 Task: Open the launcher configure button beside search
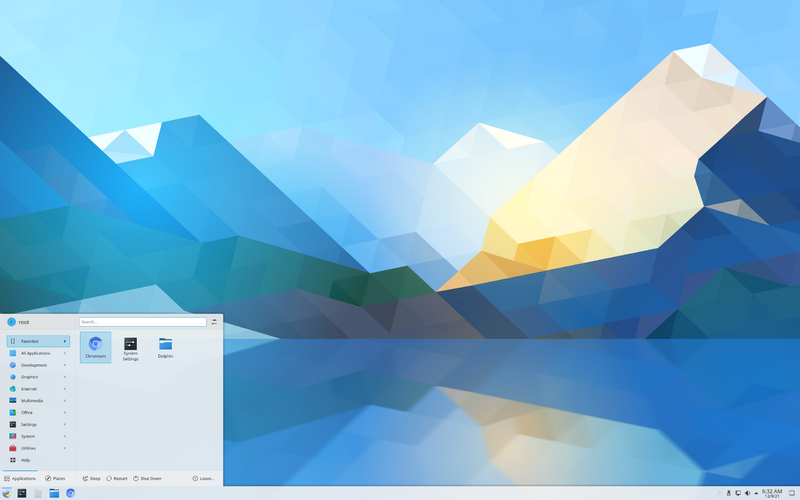coord(214,322)
